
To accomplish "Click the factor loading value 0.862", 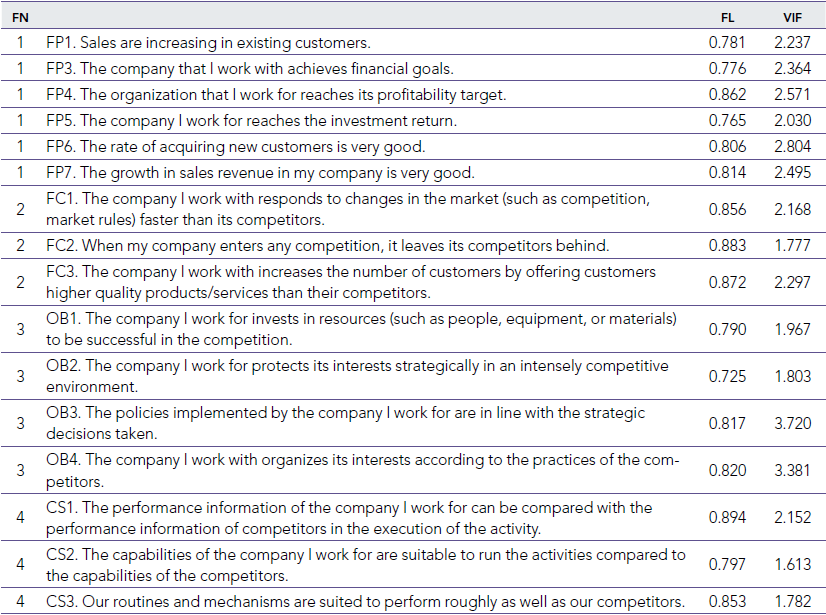I will coord(727,95).
